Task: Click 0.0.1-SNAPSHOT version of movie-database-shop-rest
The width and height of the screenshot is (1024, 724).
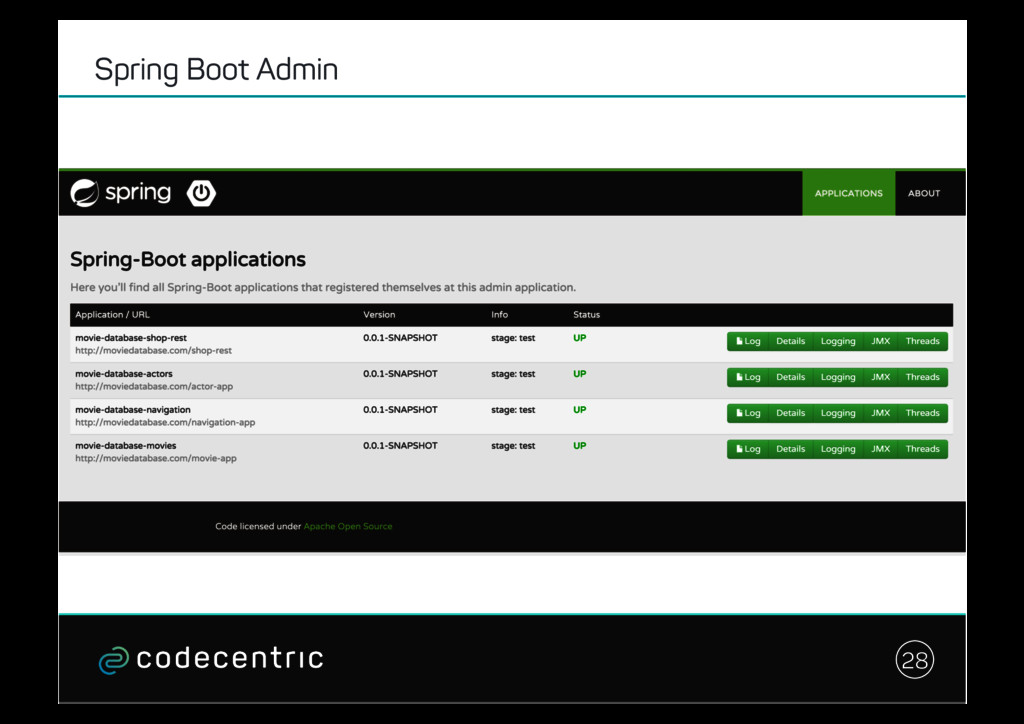Action: pyautogui.click(x=400, y=338)
